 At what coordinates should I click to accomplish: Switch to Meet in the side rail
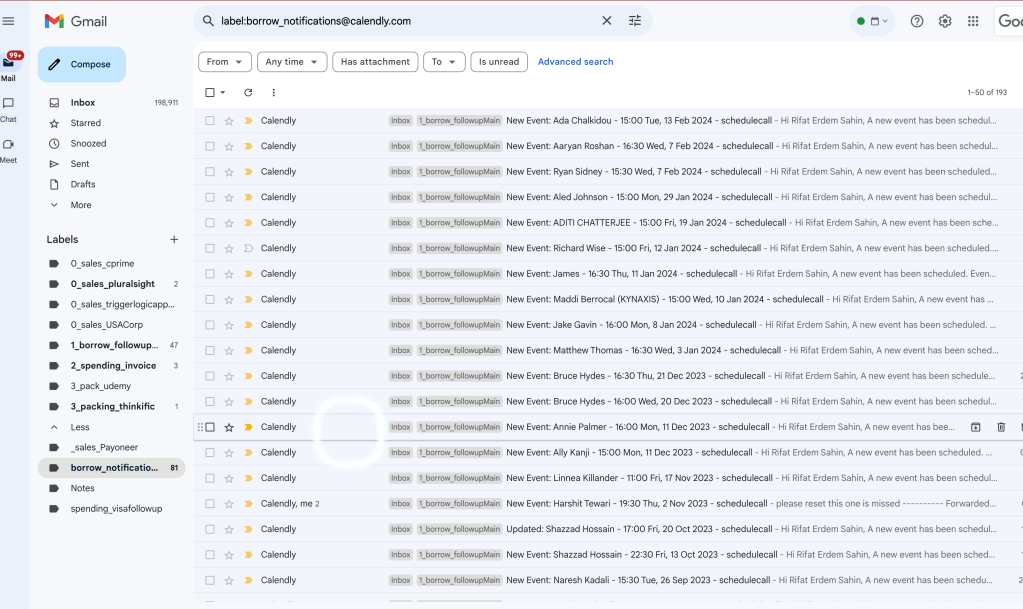click(8, 151)
